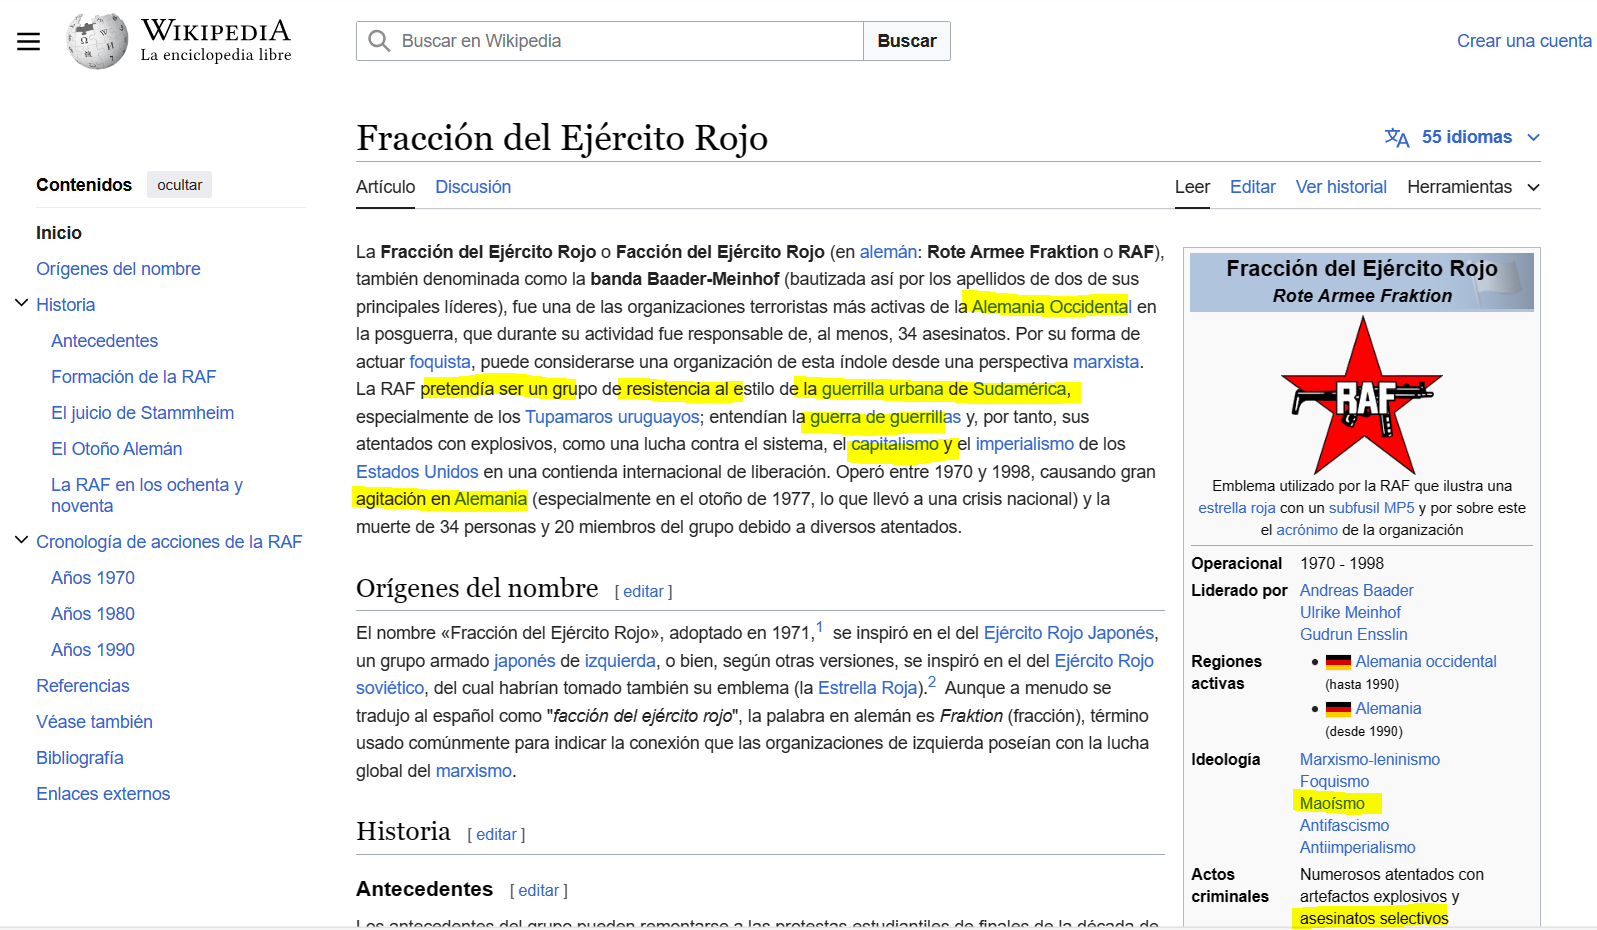Jump to Antecedentes in contents sidebar
Screen dimensions: 1597x930
click(x=104, y=341)
